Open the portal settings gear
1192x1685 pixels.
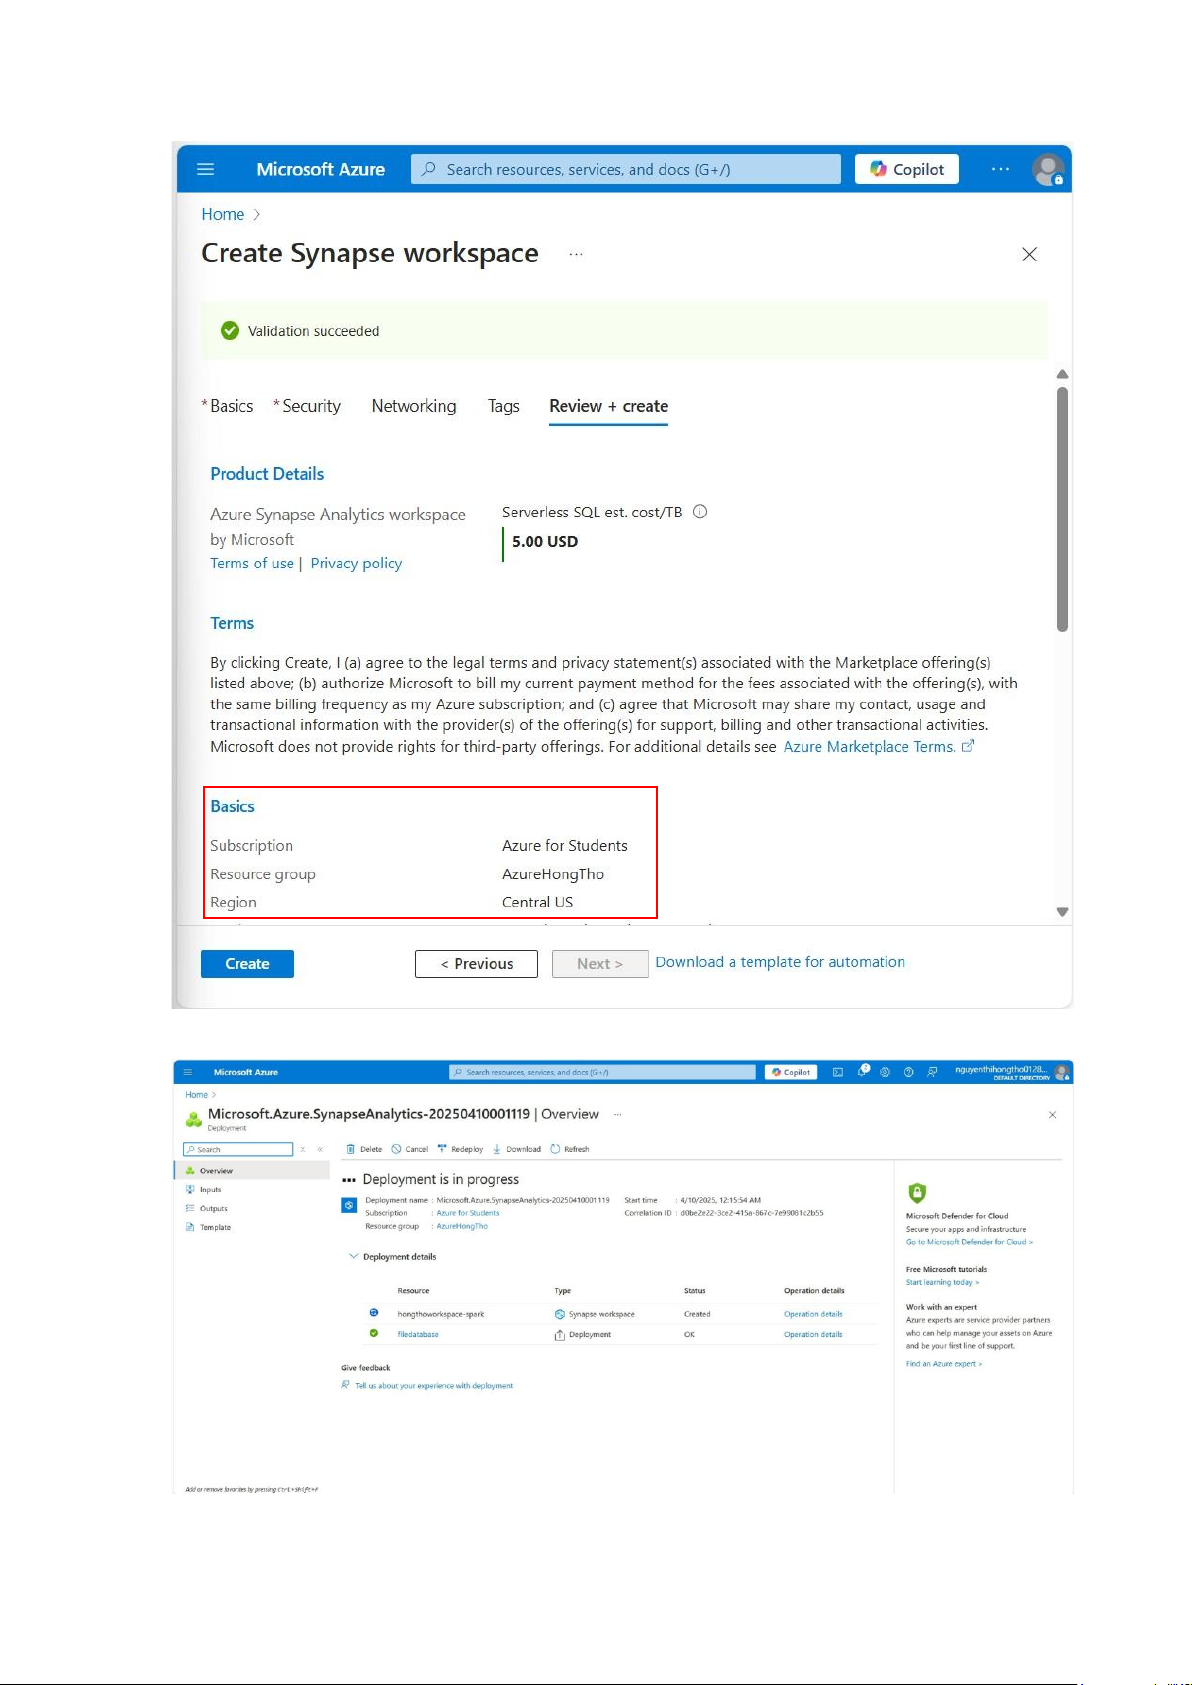click(x=885, y=1072)
